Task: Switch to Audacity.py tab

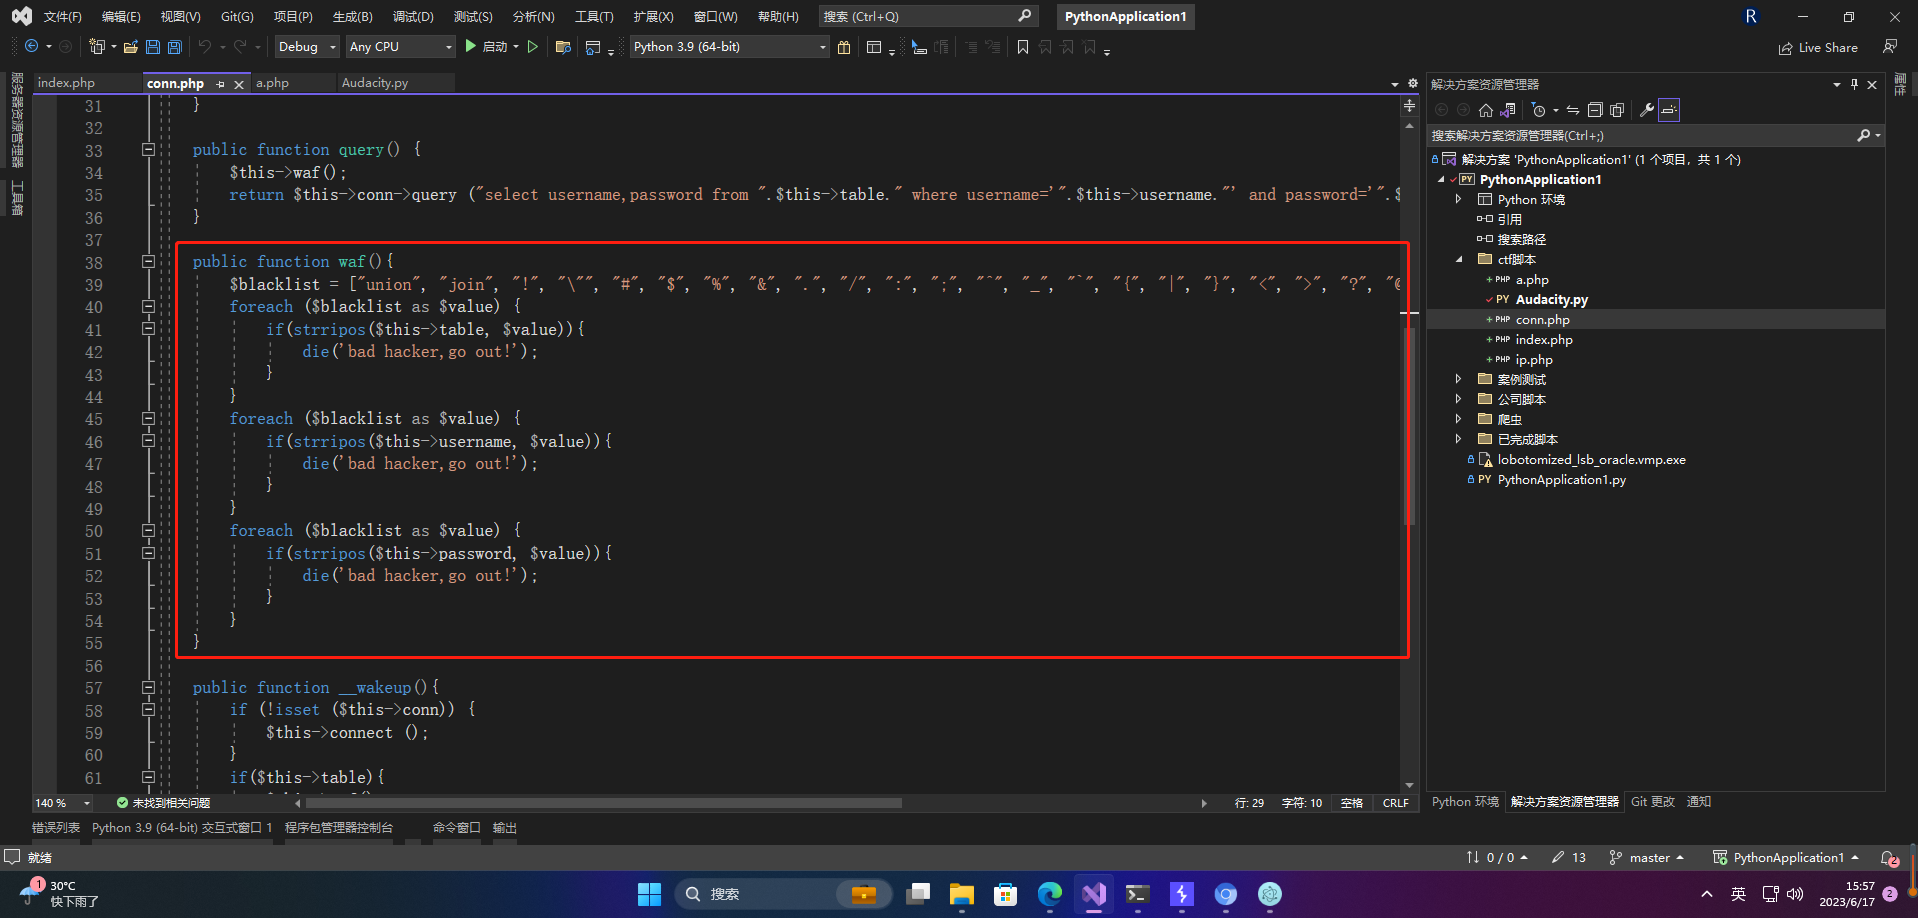Action: click(375, 83)
